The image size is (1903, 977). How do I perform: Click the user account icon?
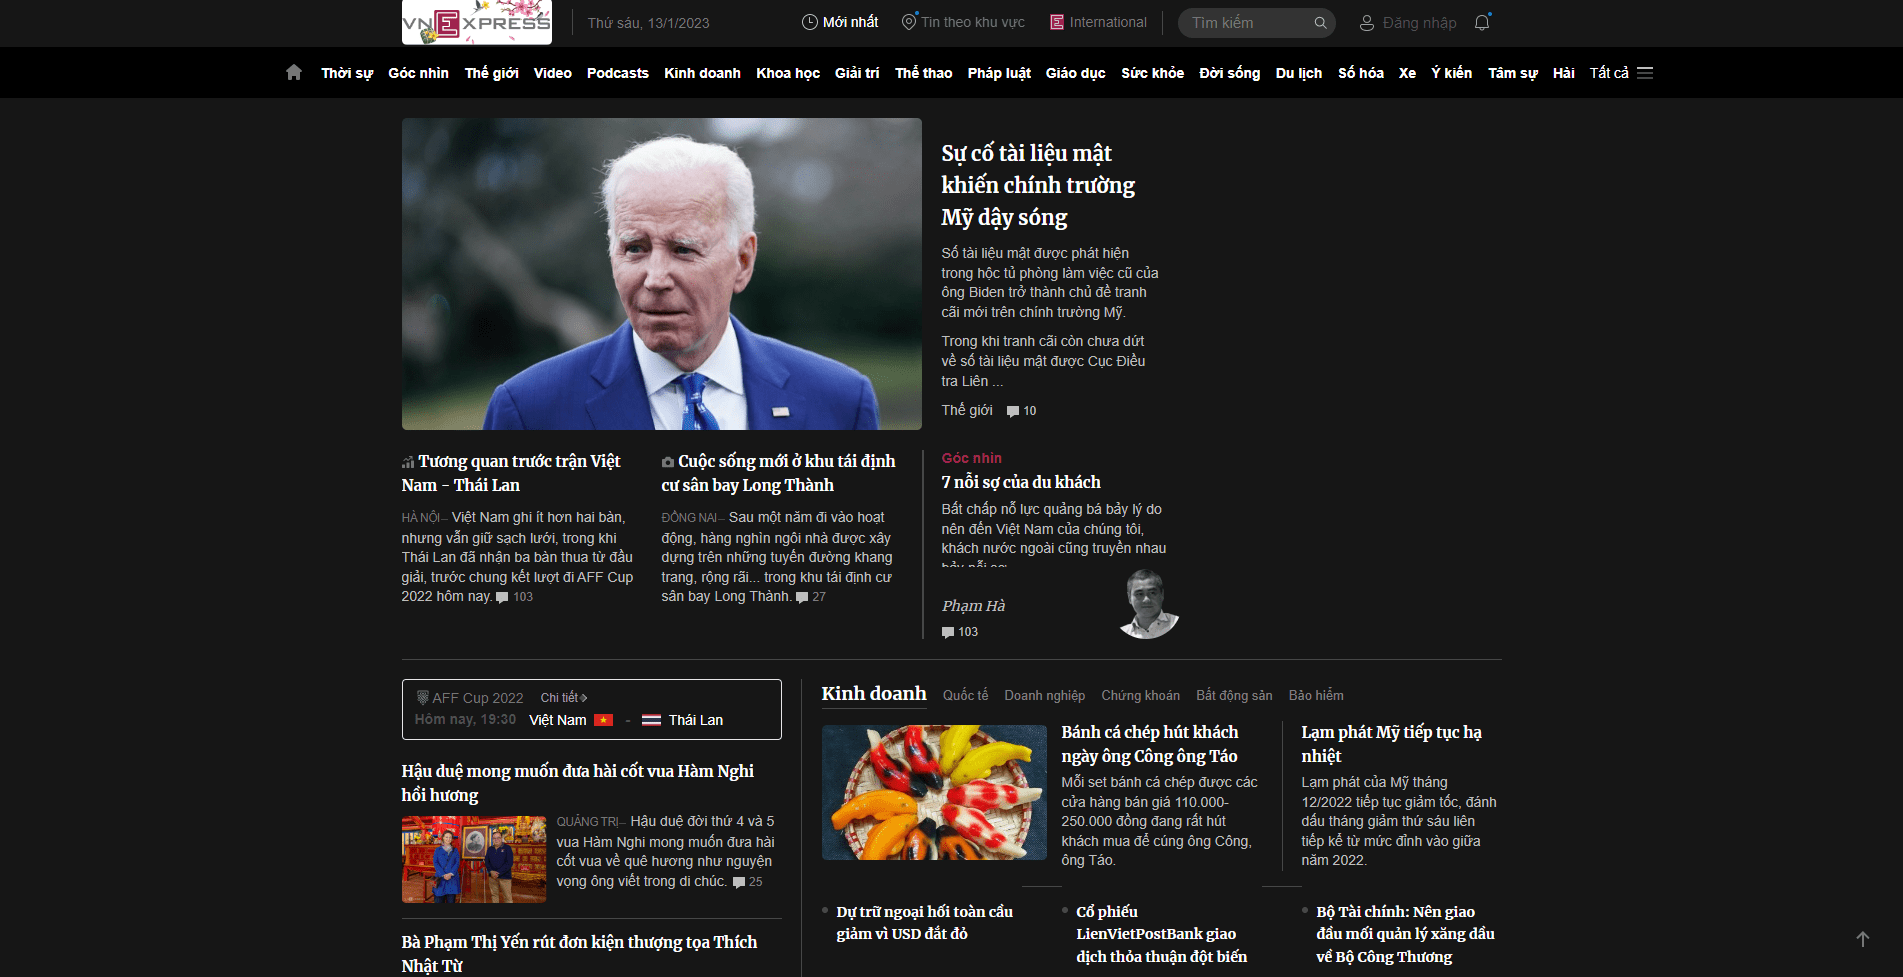(1367, 23)
